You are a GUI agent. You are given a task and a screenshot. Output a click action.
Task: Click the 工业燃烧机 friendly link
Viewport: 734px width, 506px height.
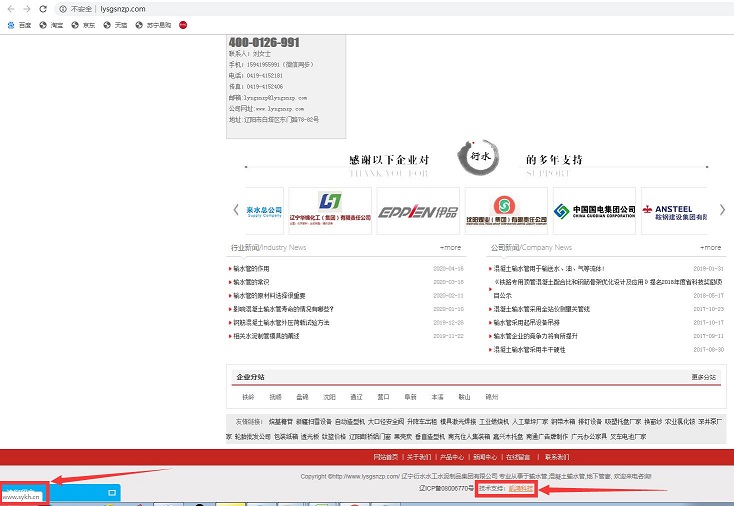(x=494, y=422)
